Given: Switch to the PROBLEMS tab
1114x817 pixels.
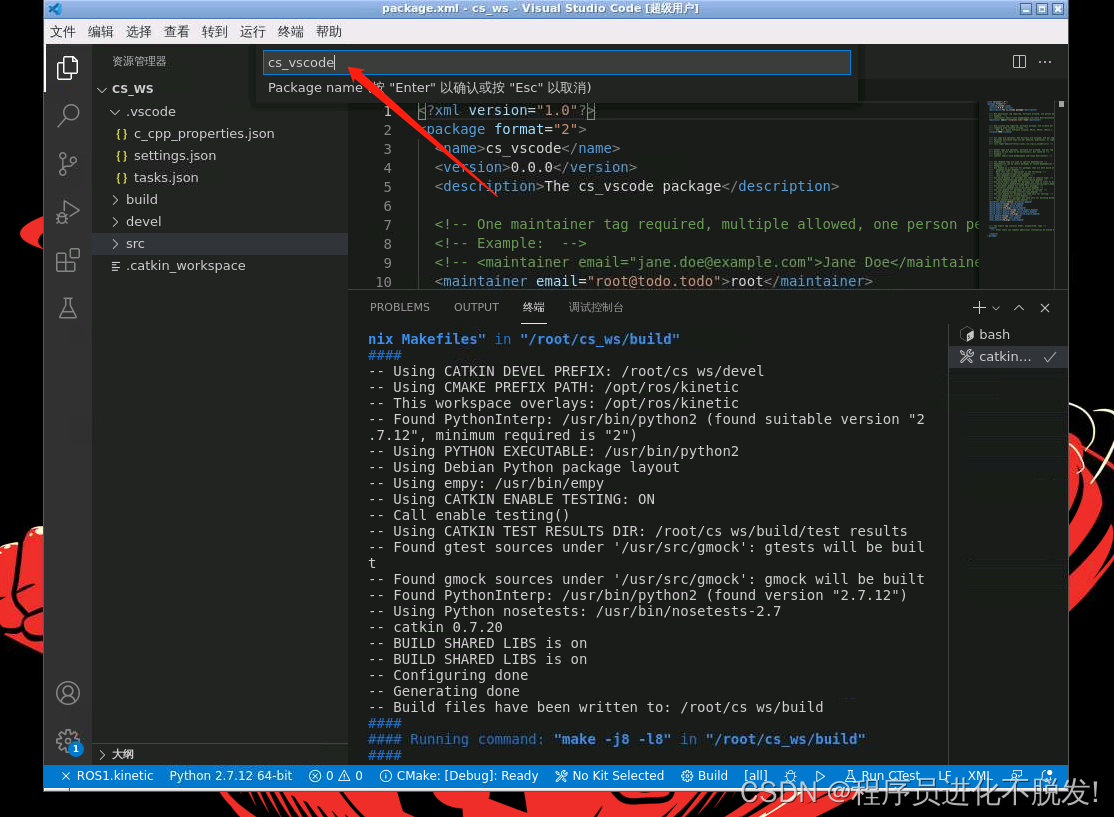Looking at the screenshot, I should pos(399,307).
